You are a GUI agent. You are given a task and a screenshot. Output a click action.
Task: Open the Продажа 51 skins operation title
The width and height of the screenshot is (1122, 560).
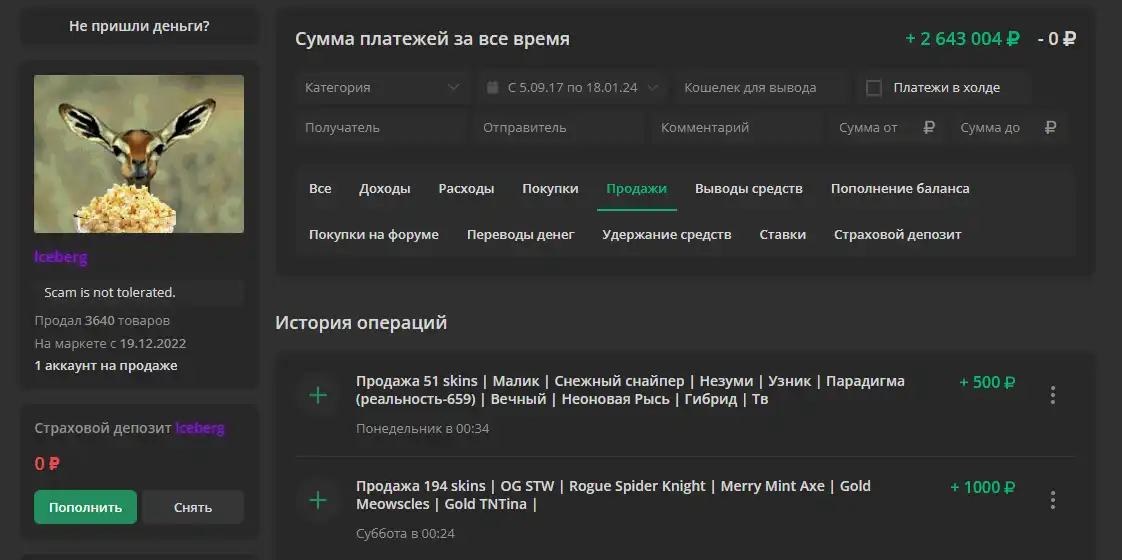click(630, 390)
